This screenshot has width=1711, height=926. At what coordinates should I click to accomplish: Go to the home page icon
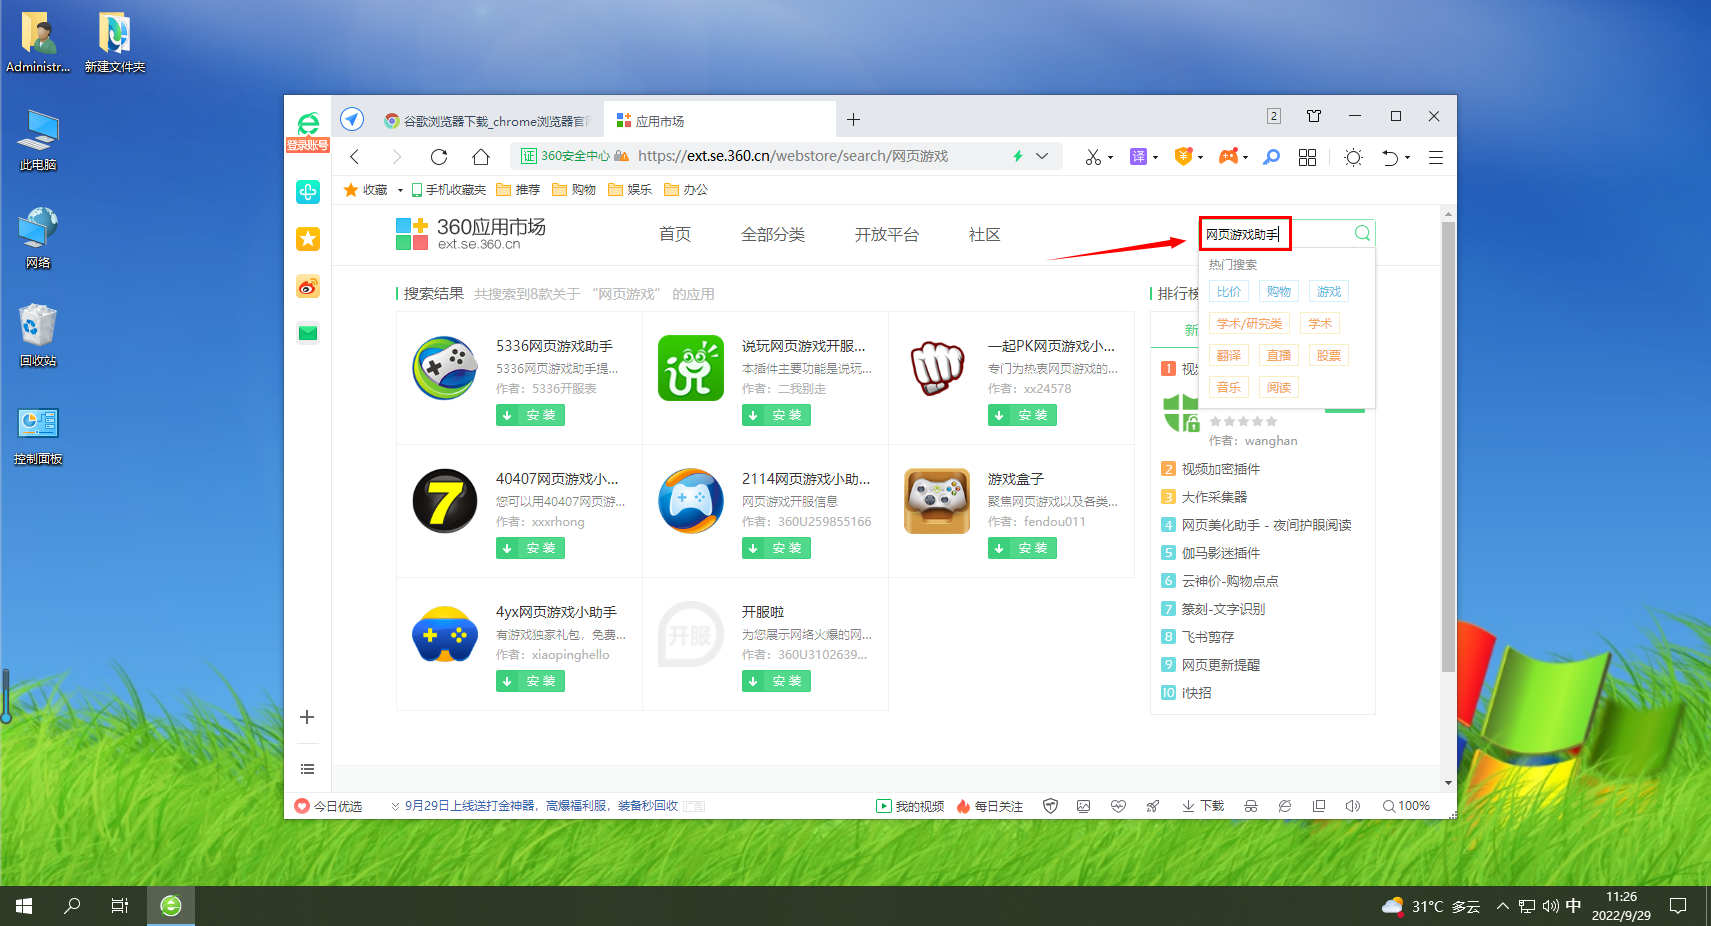[x=481, y=157]
